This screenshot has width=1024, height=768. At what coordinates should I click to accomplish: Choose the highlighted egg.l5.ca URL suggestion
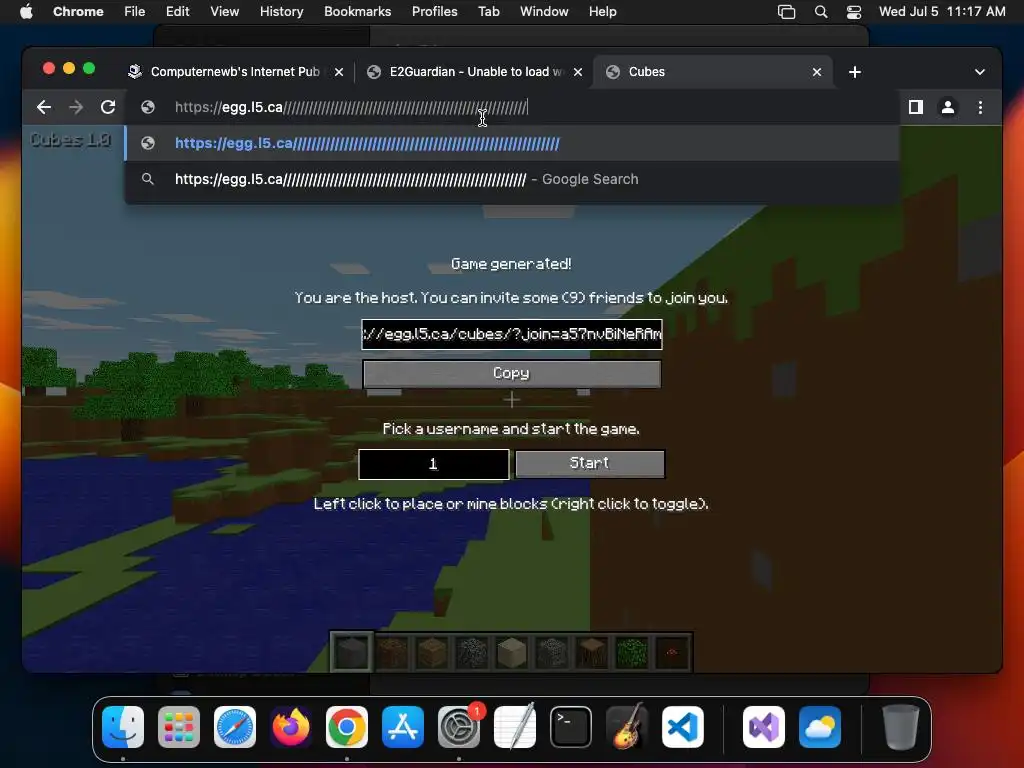(x=512, y=143)
